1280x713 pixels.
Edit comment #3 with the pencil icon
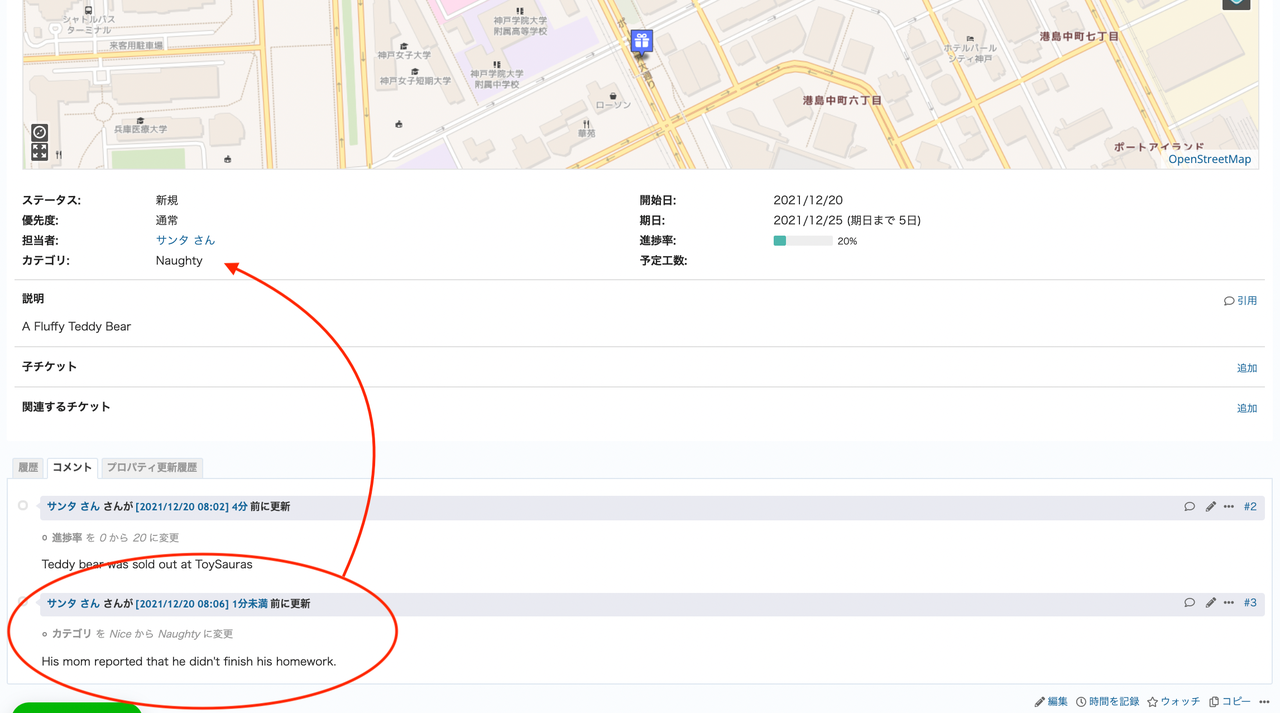(x=1210, y=603)
